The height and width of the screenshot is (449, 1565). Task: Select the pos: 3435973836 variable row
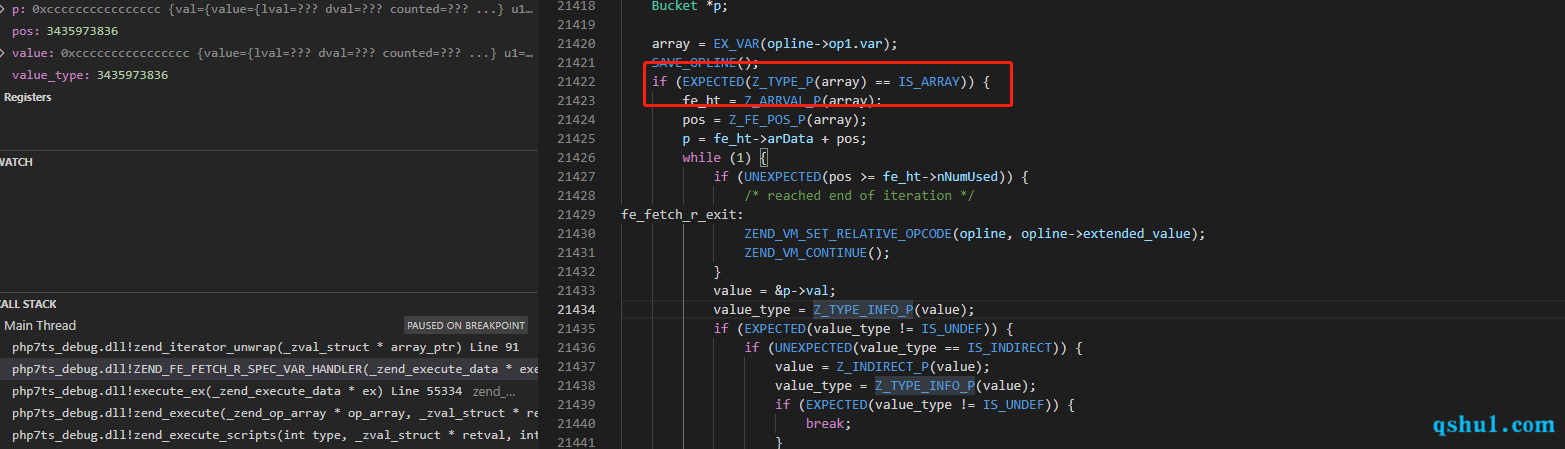(269, 31)
